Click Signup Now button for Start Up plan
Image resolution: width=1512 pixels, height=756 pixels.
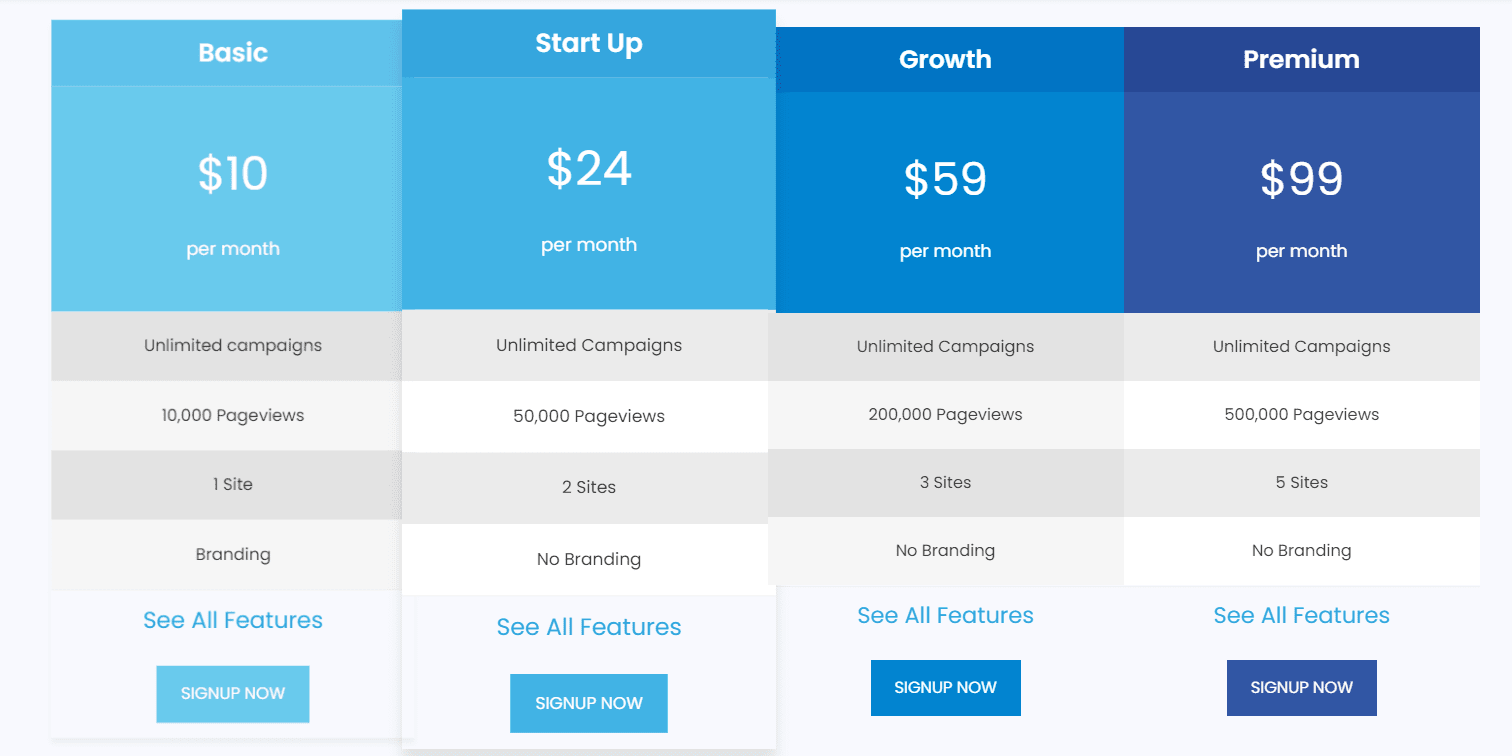588,703
